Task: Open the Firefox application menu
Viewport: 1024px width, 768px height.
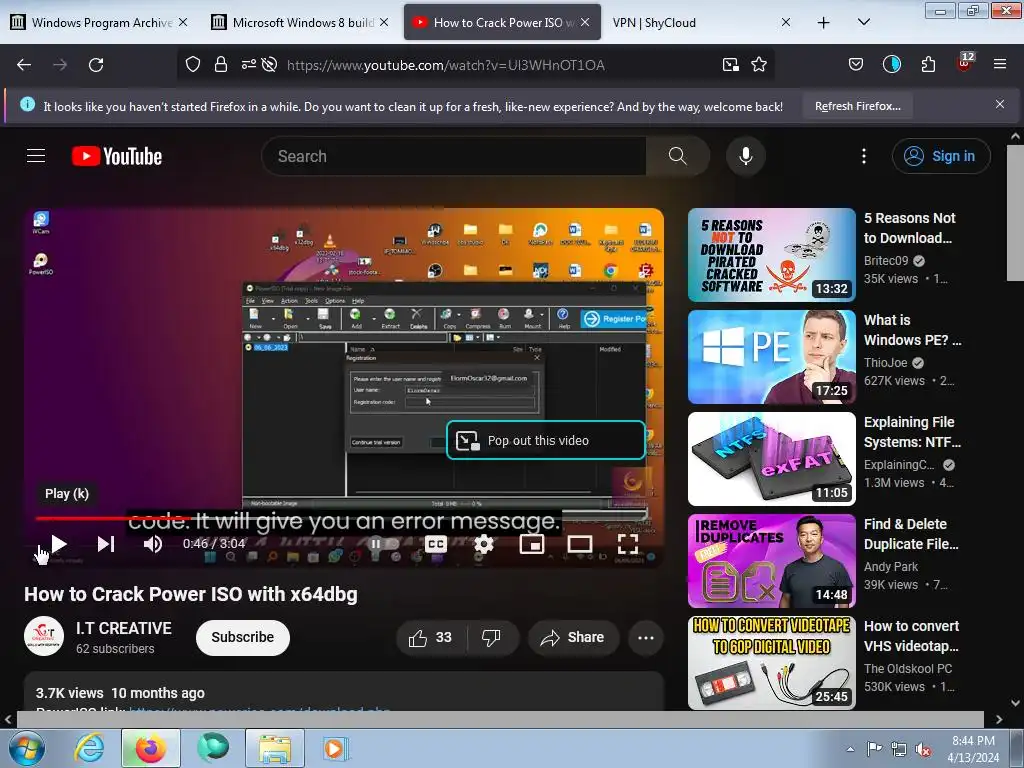Action: point(999,64)
